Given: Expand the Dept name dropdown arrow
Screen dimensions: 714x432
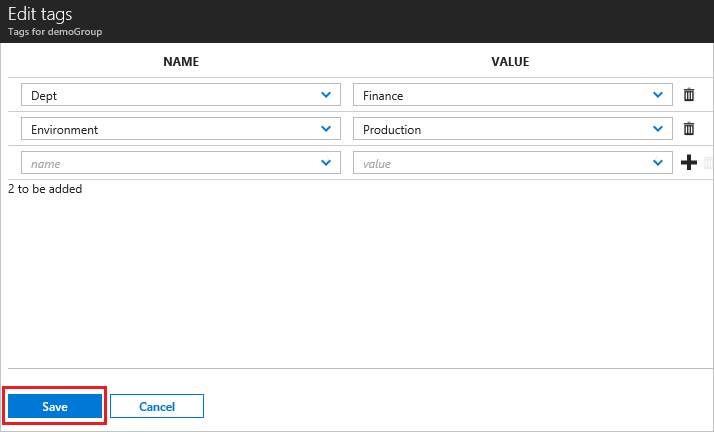Looking at the screenshot, I should tap(326, 95).
